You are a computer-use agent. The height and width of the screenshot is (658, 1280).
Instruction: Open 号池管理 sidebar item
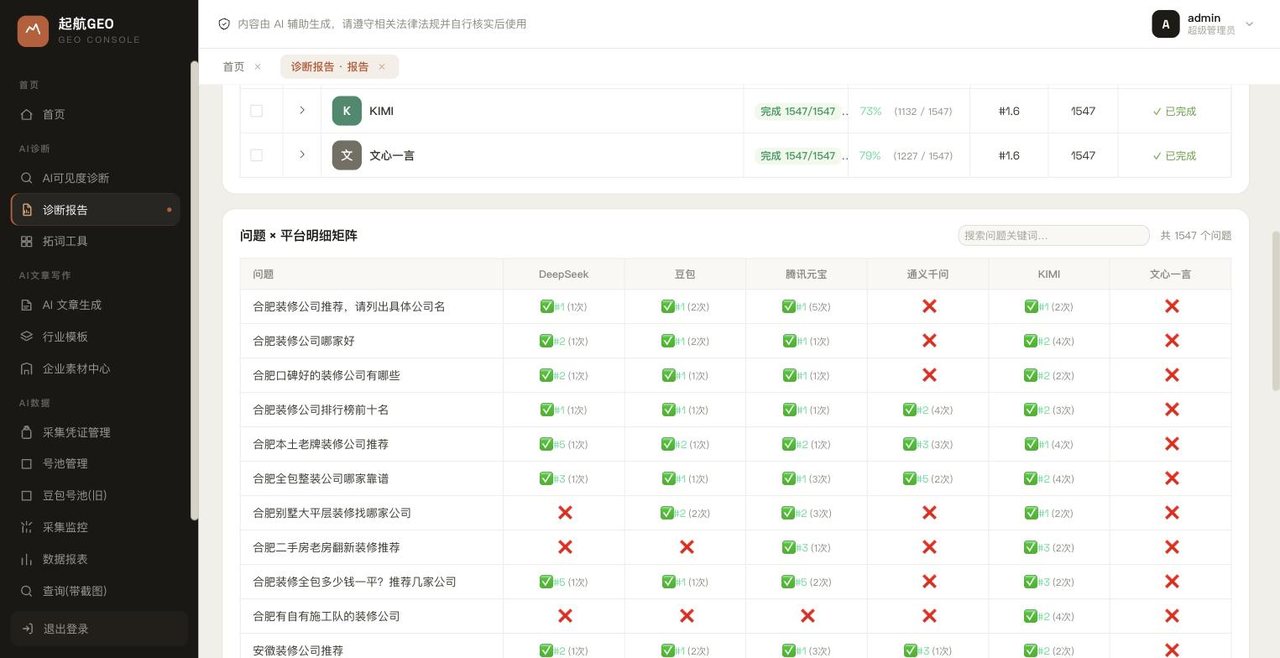95,464
